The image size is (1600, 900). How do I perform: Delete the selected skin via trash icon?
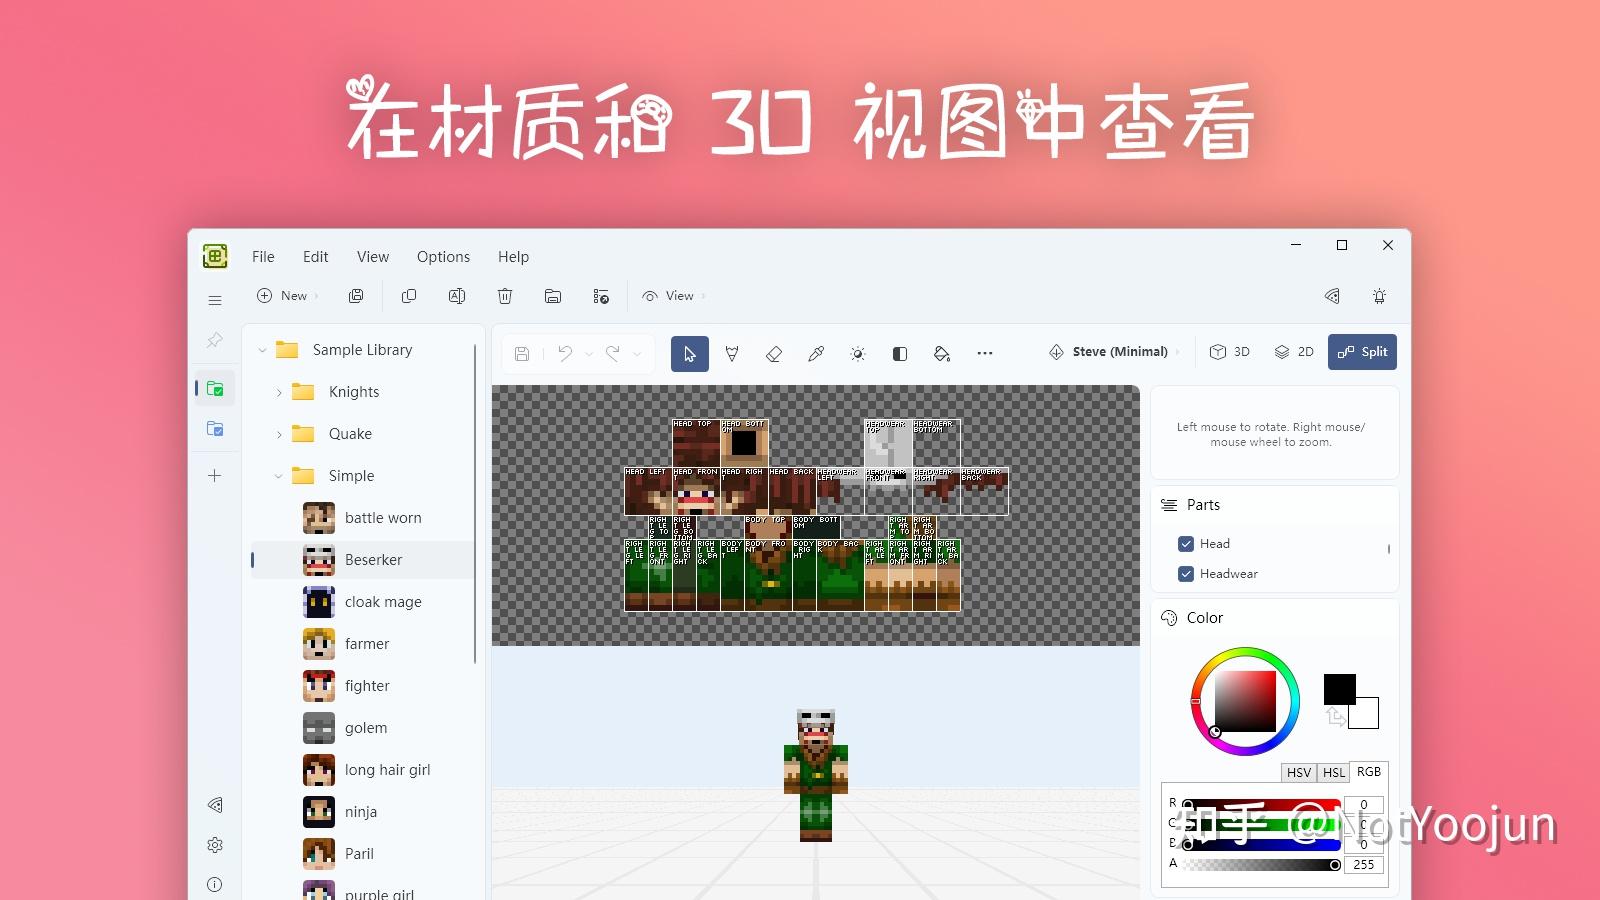pyautogui.click(x=505, y=296)
